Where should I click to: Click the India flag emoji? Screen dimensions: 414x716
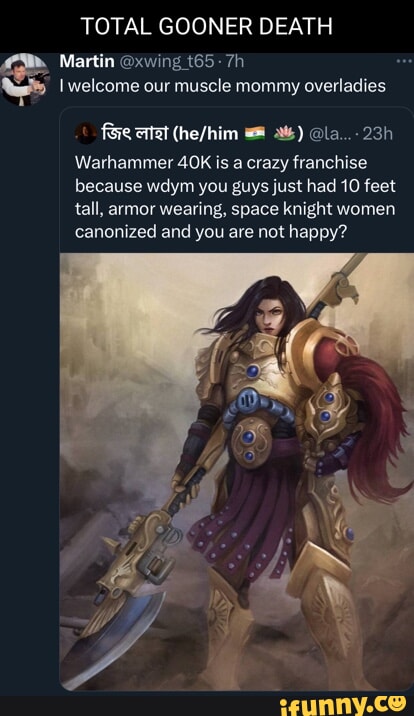(x=255, y=133)
